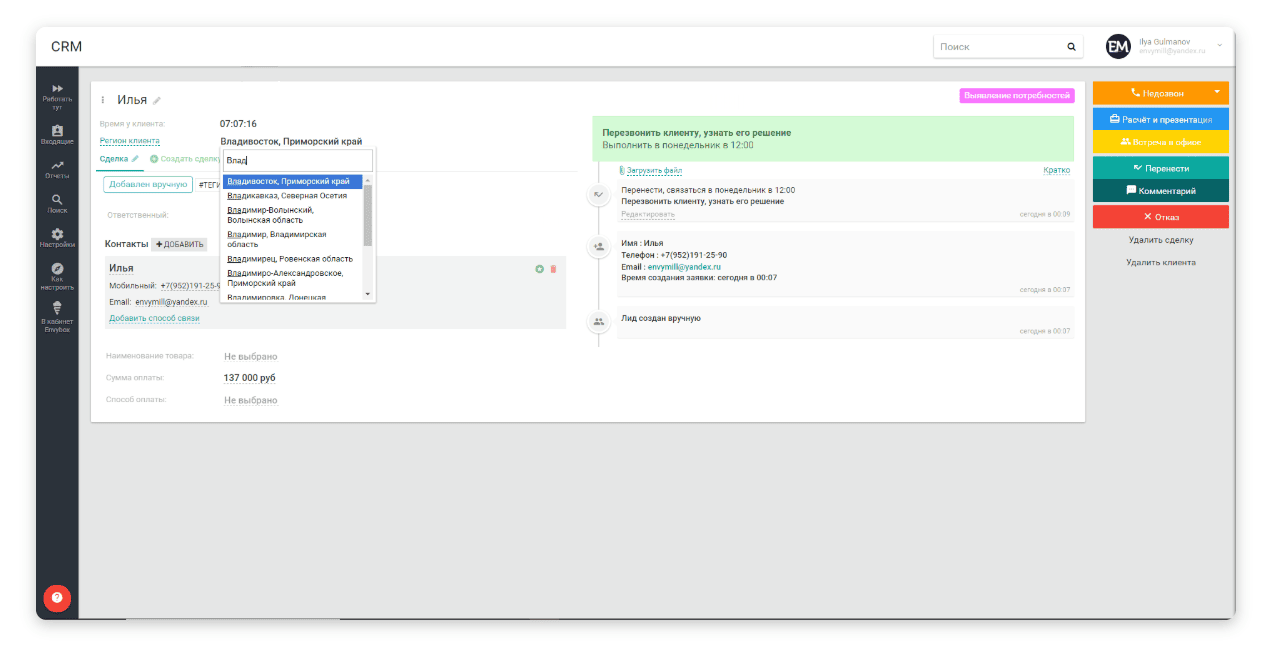Click the green plus icon in contact row
This screenshot has height=646, width=1272.
coord(540,269)
